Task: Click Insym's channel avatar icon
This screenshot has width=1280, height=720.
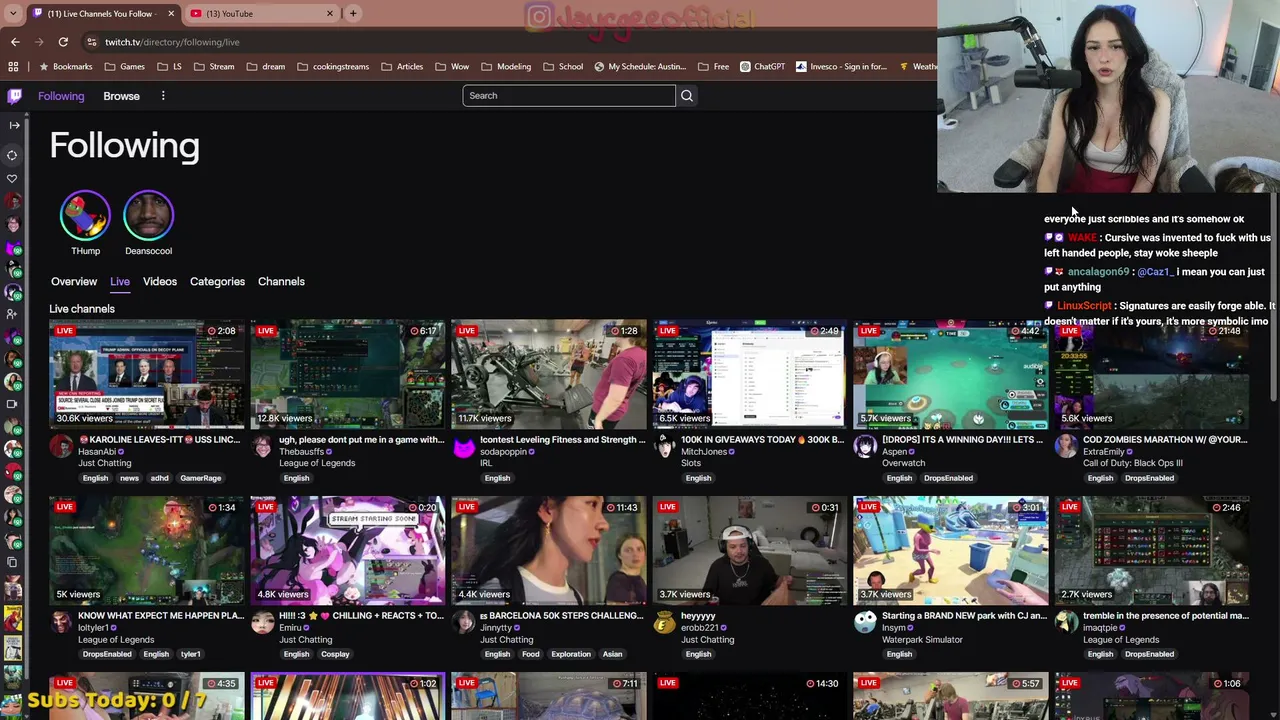Action: coord(865,623)
